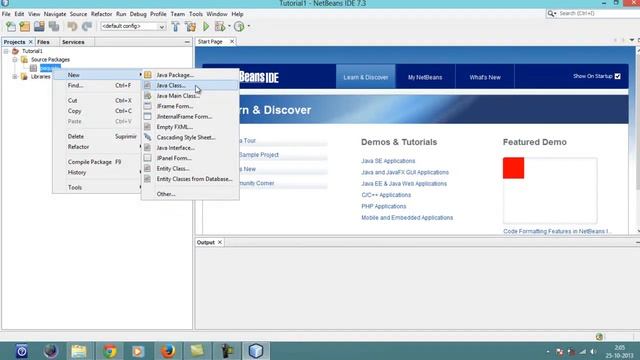Choose Entity Class from submenu
The height and width of the screenshot is (360, 640).
pyautogui.click(x=190, y=169)
